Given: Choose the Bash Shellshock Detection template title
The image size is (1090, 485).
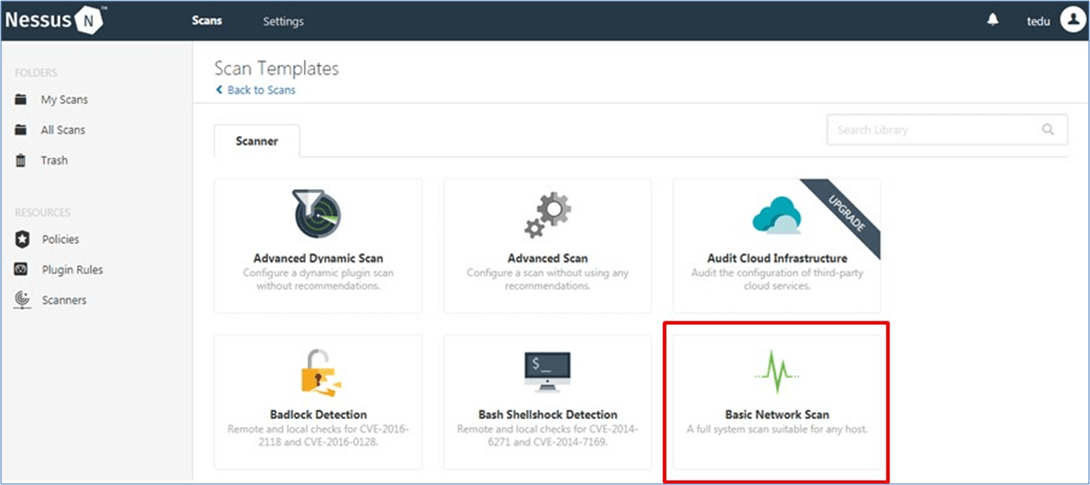Looking at the screenshot, I should (x=547, y=415).
